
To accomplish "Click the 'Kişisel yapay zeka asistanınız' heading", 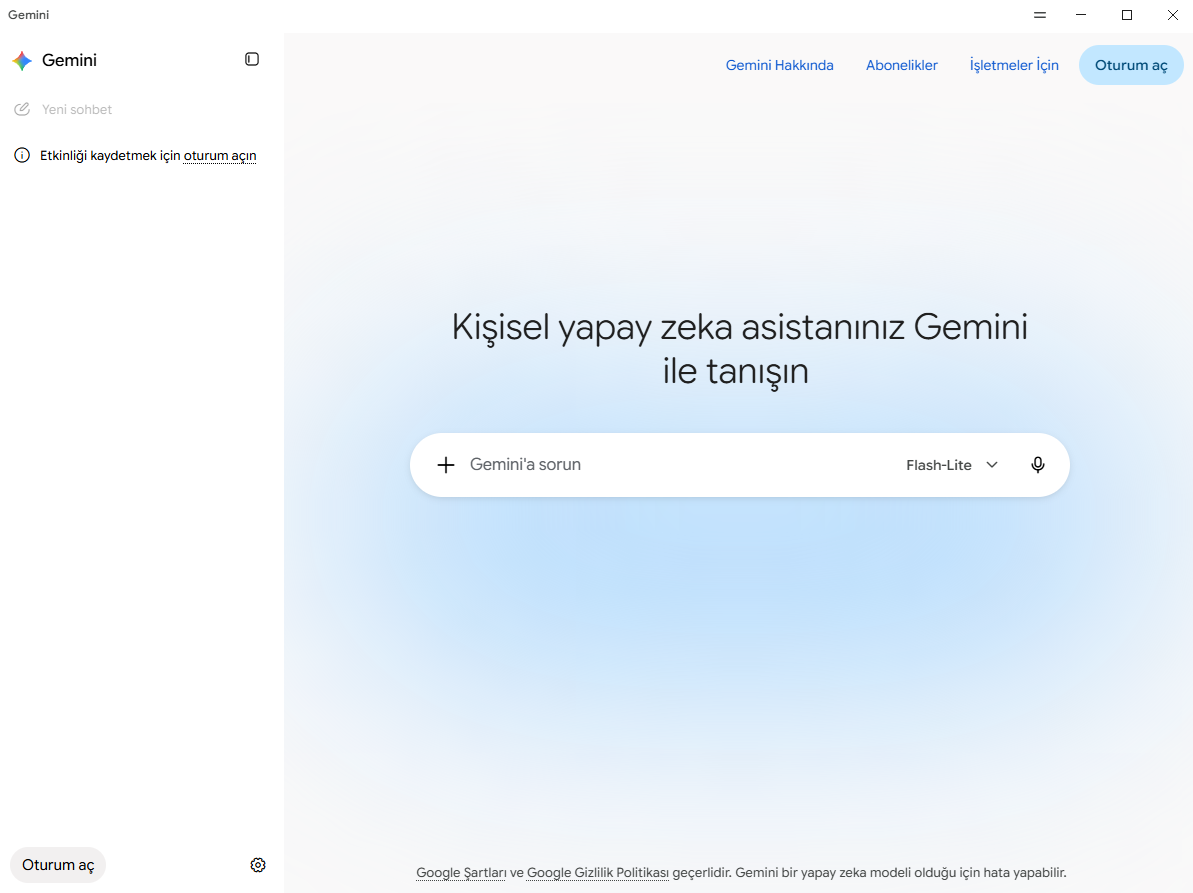I will (x=740, y=349).
